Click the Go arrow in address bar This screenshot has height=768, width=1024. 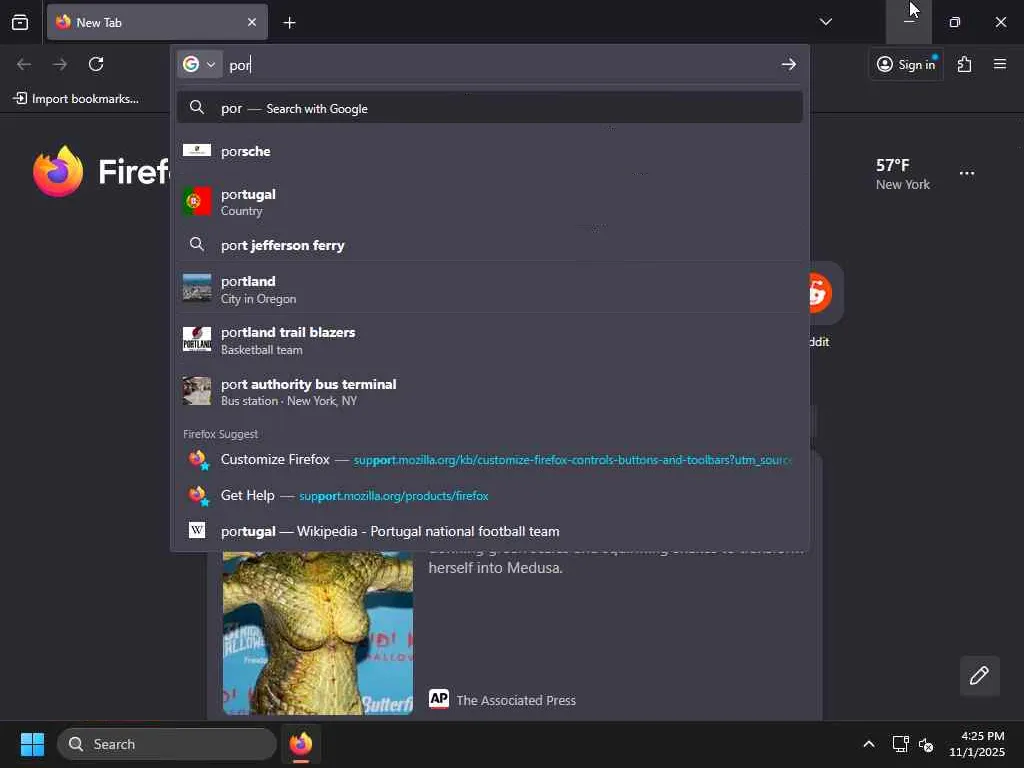(788, 64)
